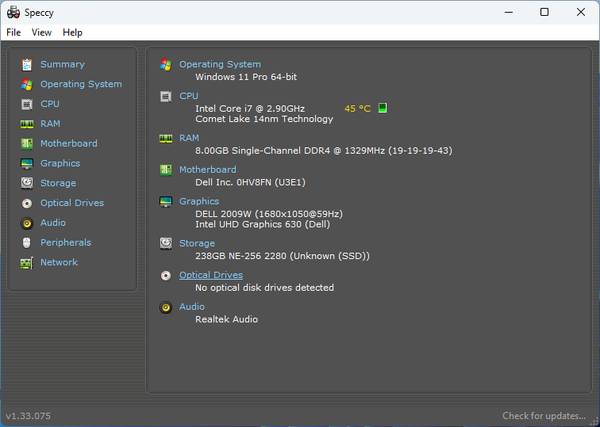The width and height of the screenshot is (600, 427).
Task: Click Check for updates link
Action: click(x=544, y=416)
